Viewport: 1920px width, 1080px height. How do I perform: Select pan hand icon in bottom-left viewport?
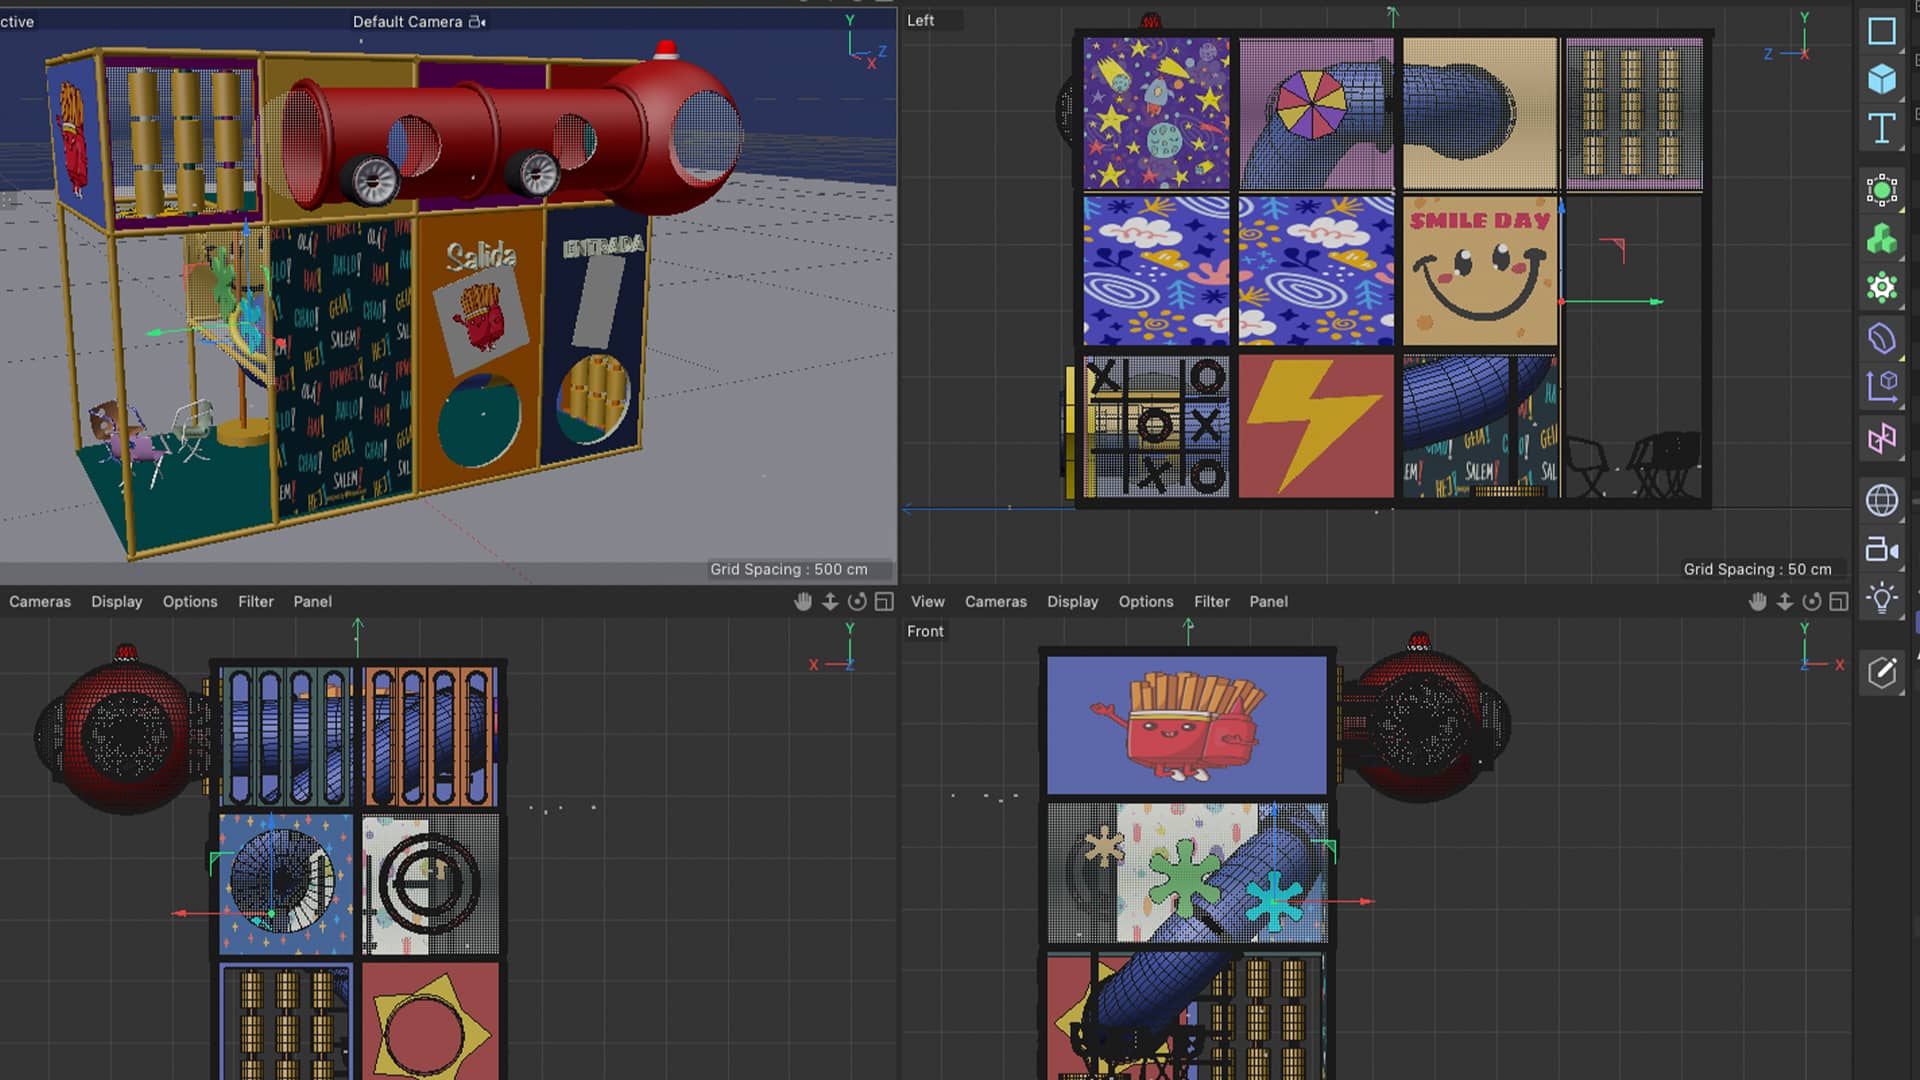(803, 601)
